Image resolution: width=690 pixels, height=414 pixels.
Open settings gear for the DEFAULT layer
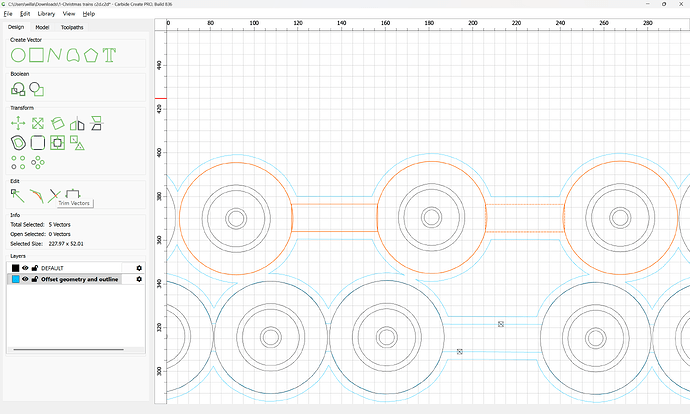139,268
